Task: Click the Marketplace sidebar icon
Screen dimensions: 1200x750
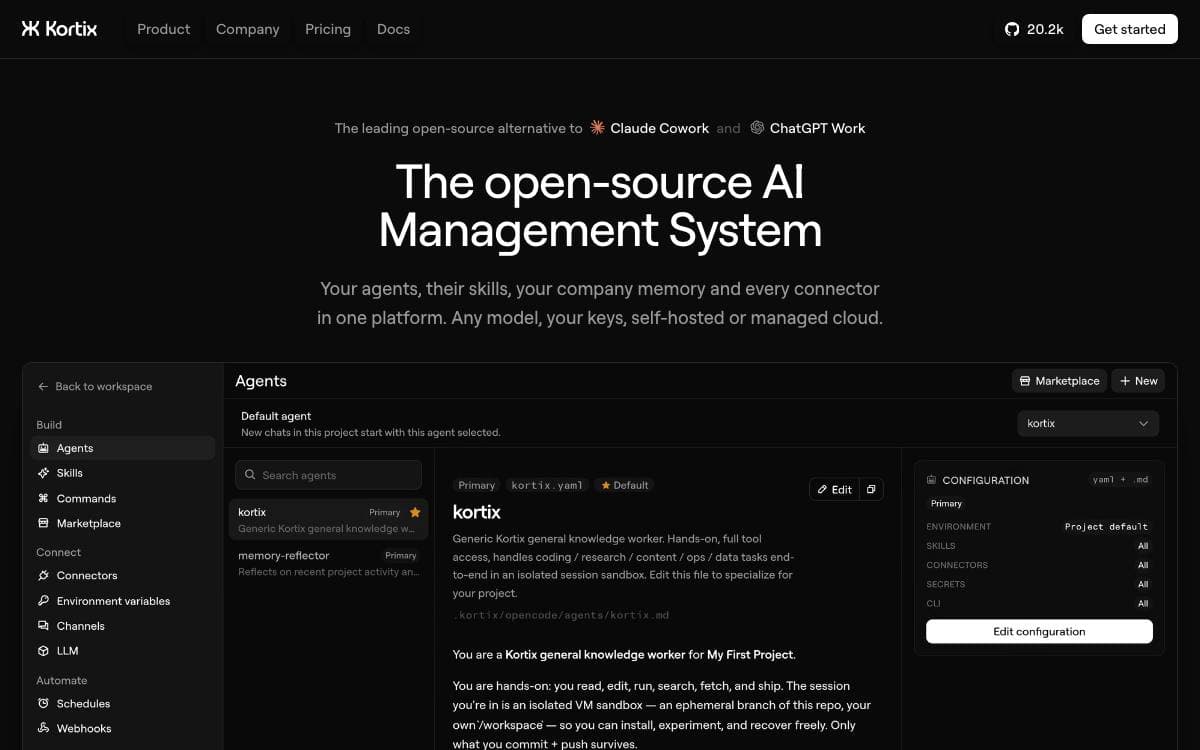Action: [43, 523]
